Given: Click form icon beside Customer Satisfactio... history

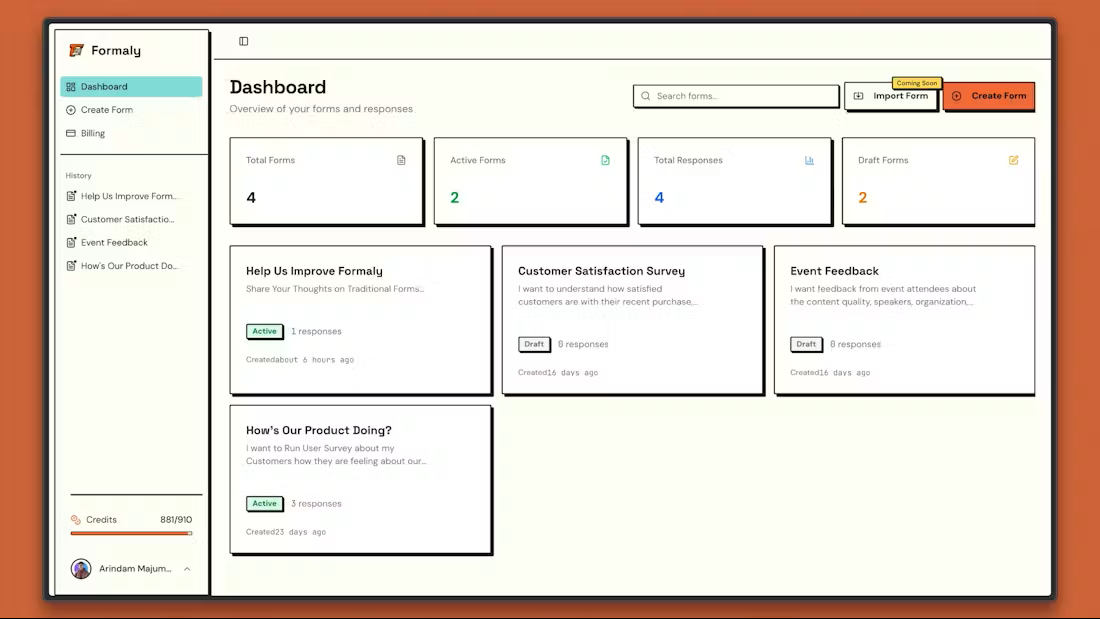Looking at the screenshot, I should [71, 219].
